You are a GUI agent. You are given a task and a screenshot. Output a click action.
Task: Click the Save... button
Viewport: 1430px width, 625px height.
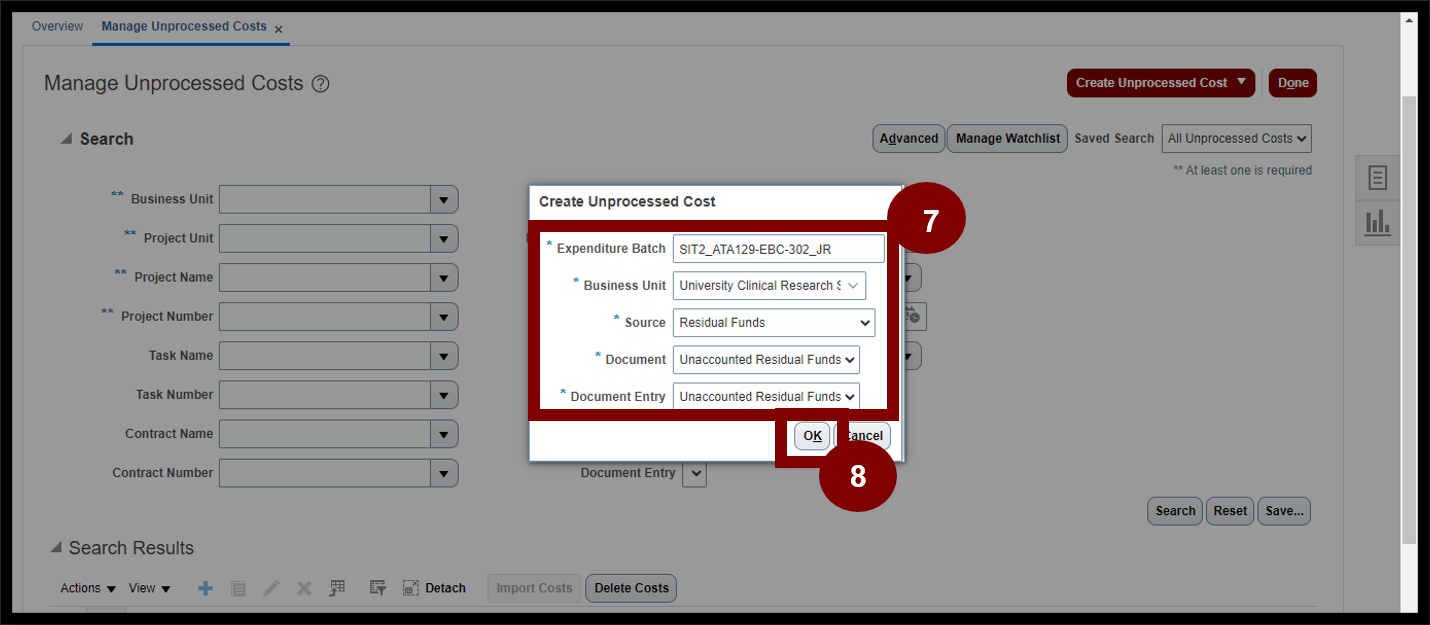point(1284,511)
